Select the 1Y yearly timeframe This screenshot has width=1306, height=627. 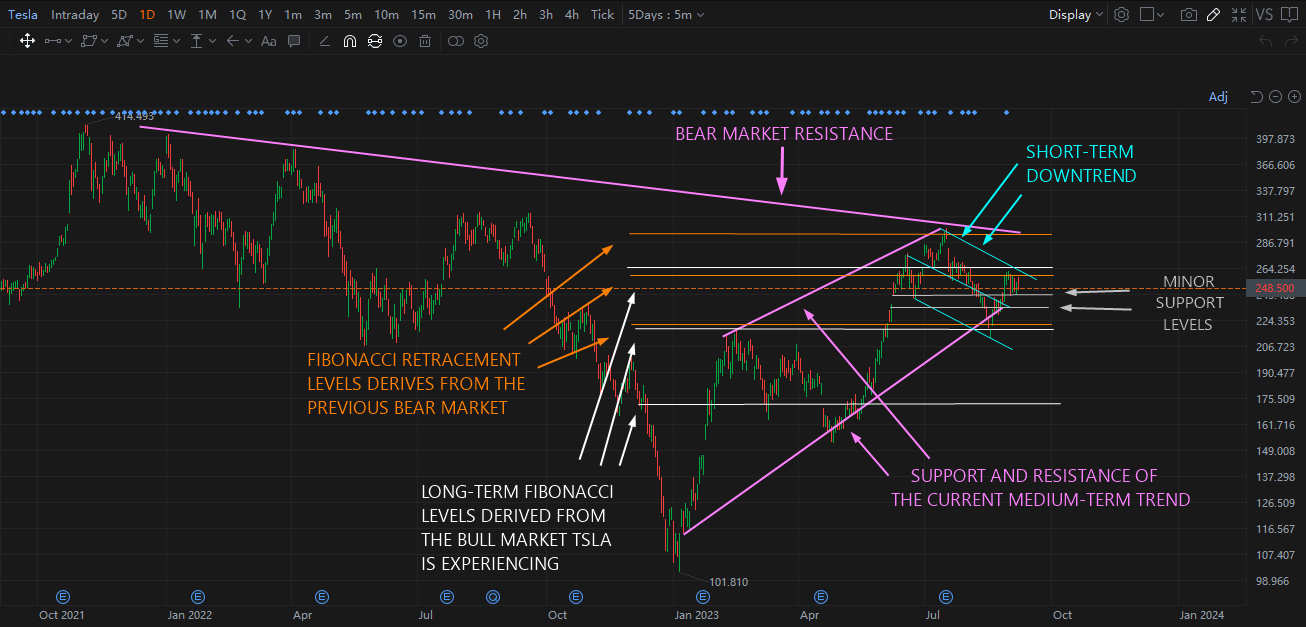point(265,15)
